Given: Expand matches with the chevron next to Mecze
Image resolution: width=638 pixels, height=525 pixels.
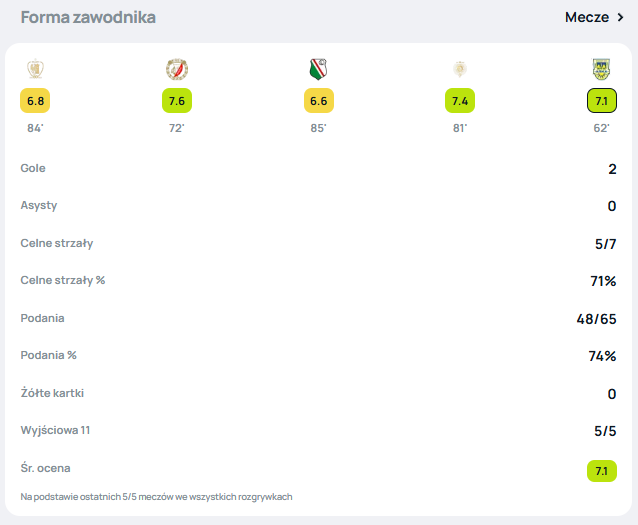Looking at the screenshot, I should pyautogui.click(x=621, y=17).
